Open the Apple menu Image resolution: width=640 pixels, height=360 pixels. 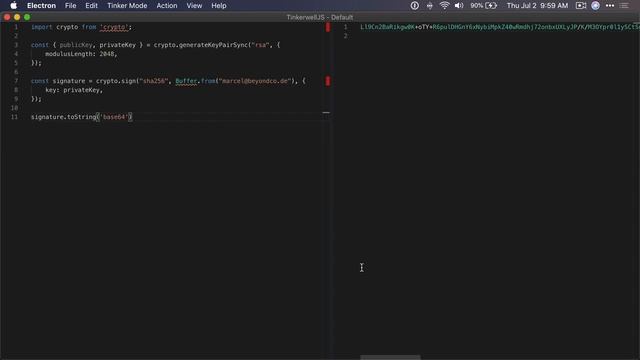[x=13, y=6]
